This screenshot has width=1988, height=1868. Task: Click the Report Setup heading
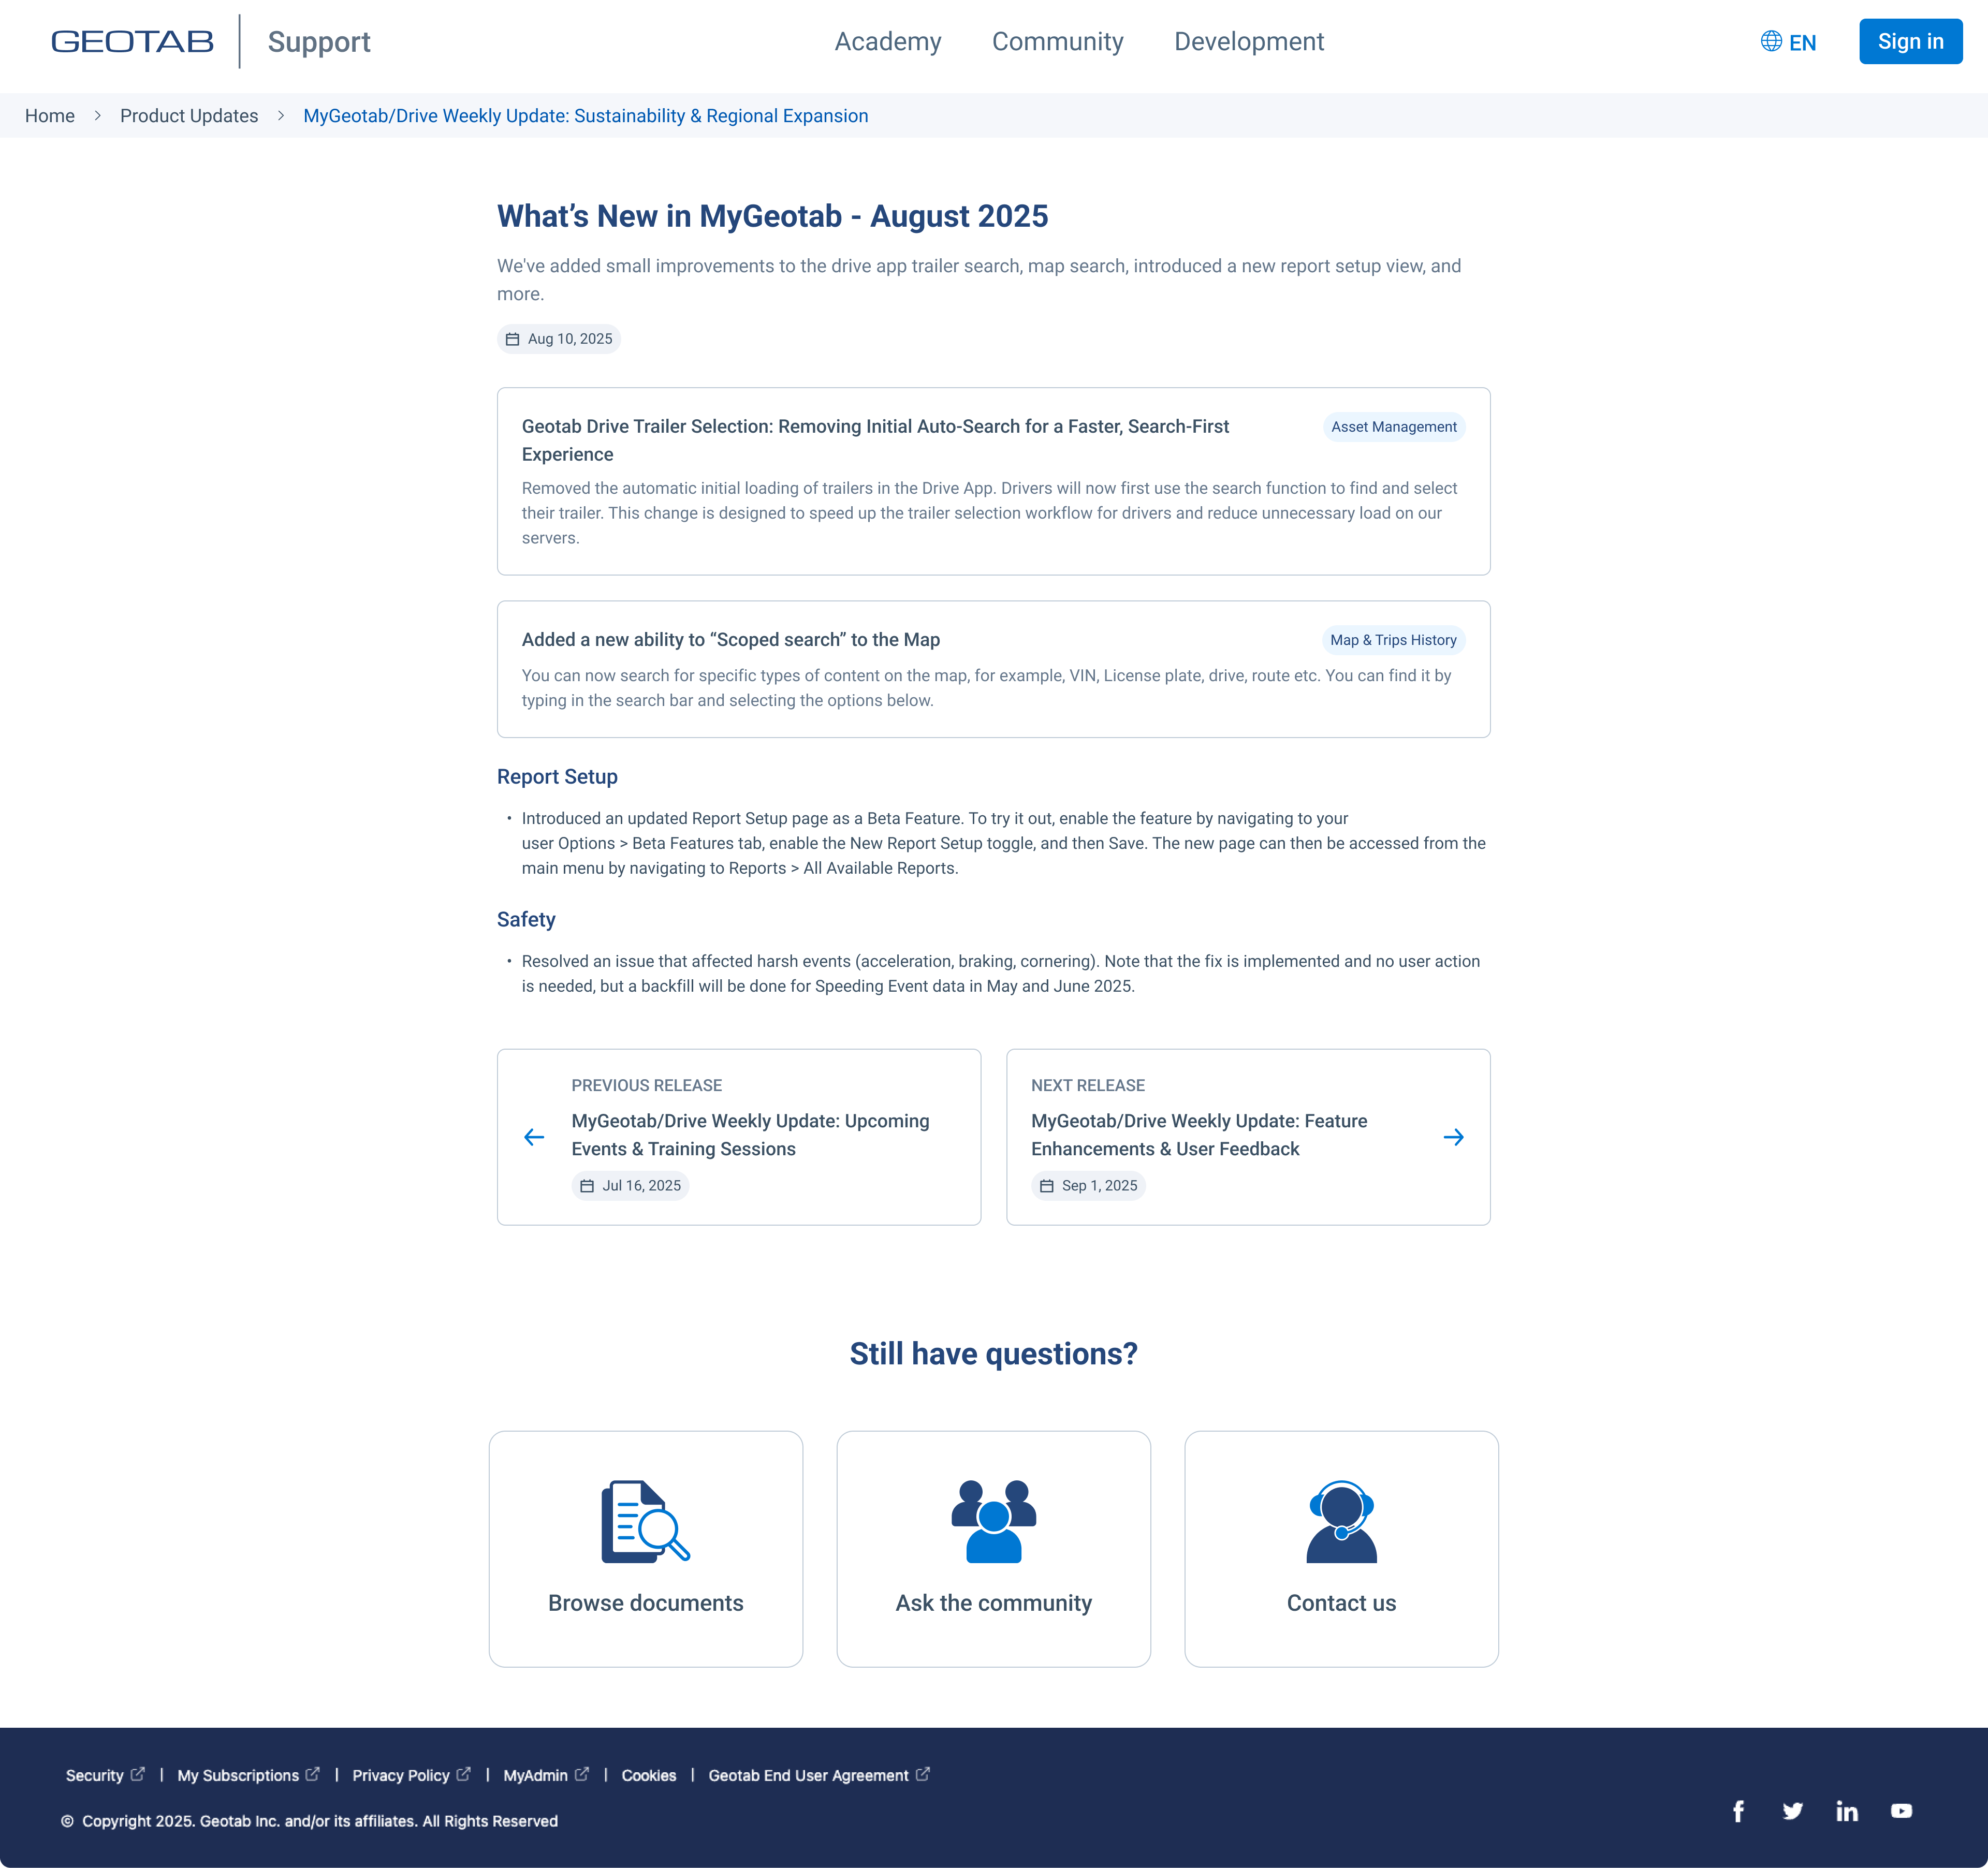pyautogui.click(x=557, y=777)
